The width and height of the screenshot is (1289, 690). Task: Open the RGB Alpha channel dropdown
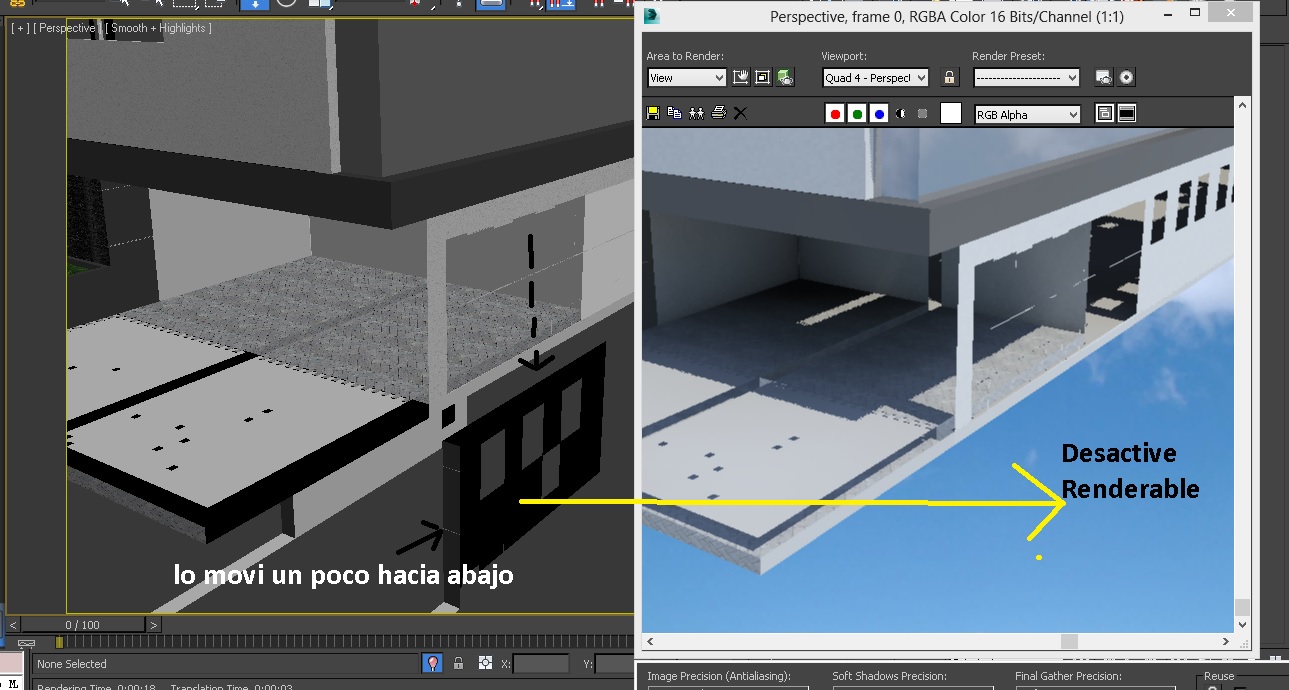1027,115
